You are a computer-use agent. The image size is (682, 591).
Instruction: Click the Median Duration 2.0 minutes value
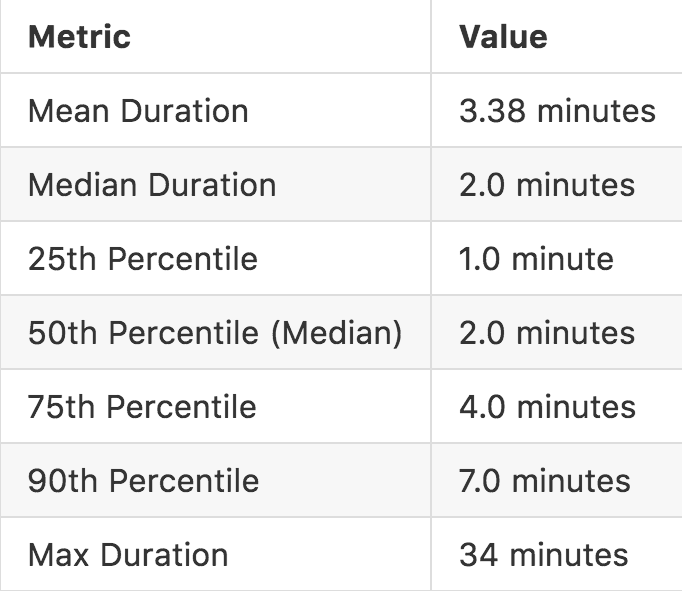[x=547, y=185]
